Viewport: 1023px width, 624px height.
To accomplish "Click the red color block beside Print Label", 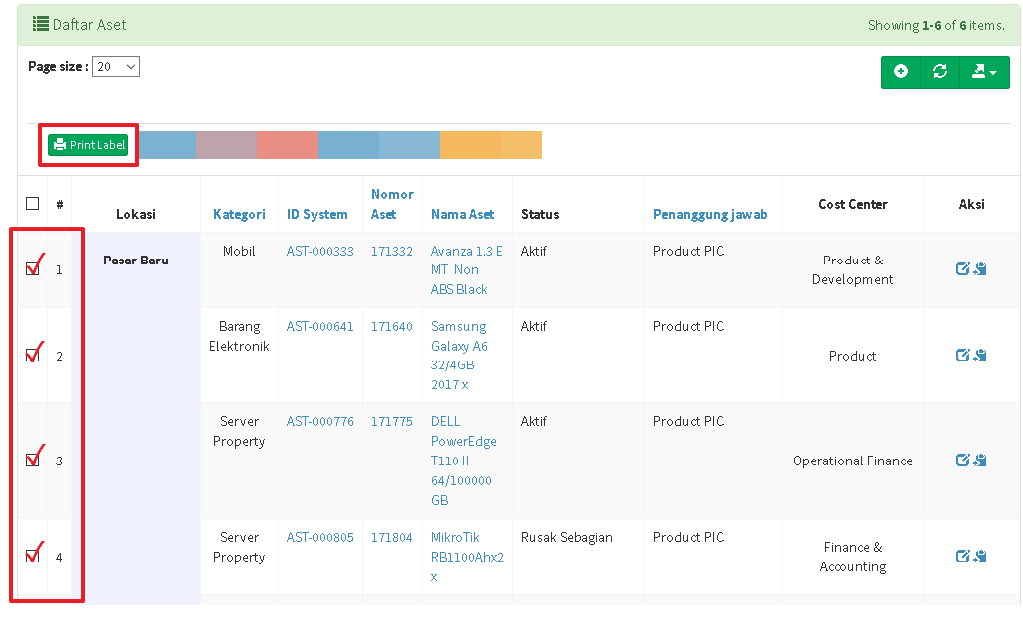I will coord(287,145).
